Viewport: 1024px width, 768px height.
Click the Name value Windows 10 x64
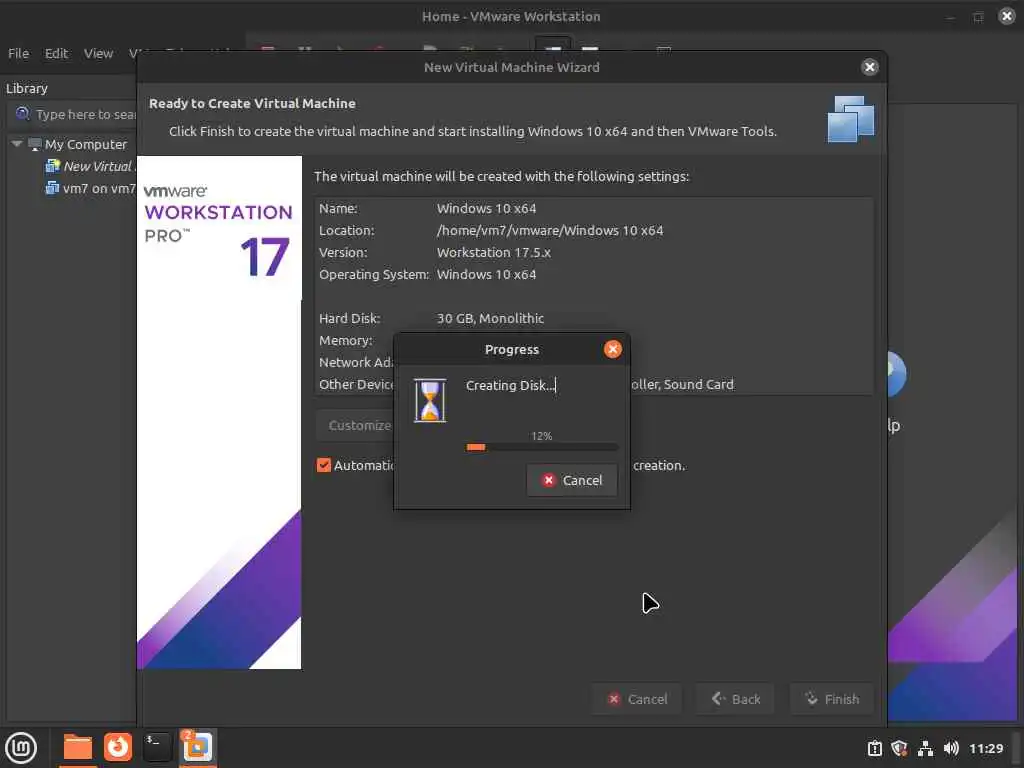tap(487, 208)
